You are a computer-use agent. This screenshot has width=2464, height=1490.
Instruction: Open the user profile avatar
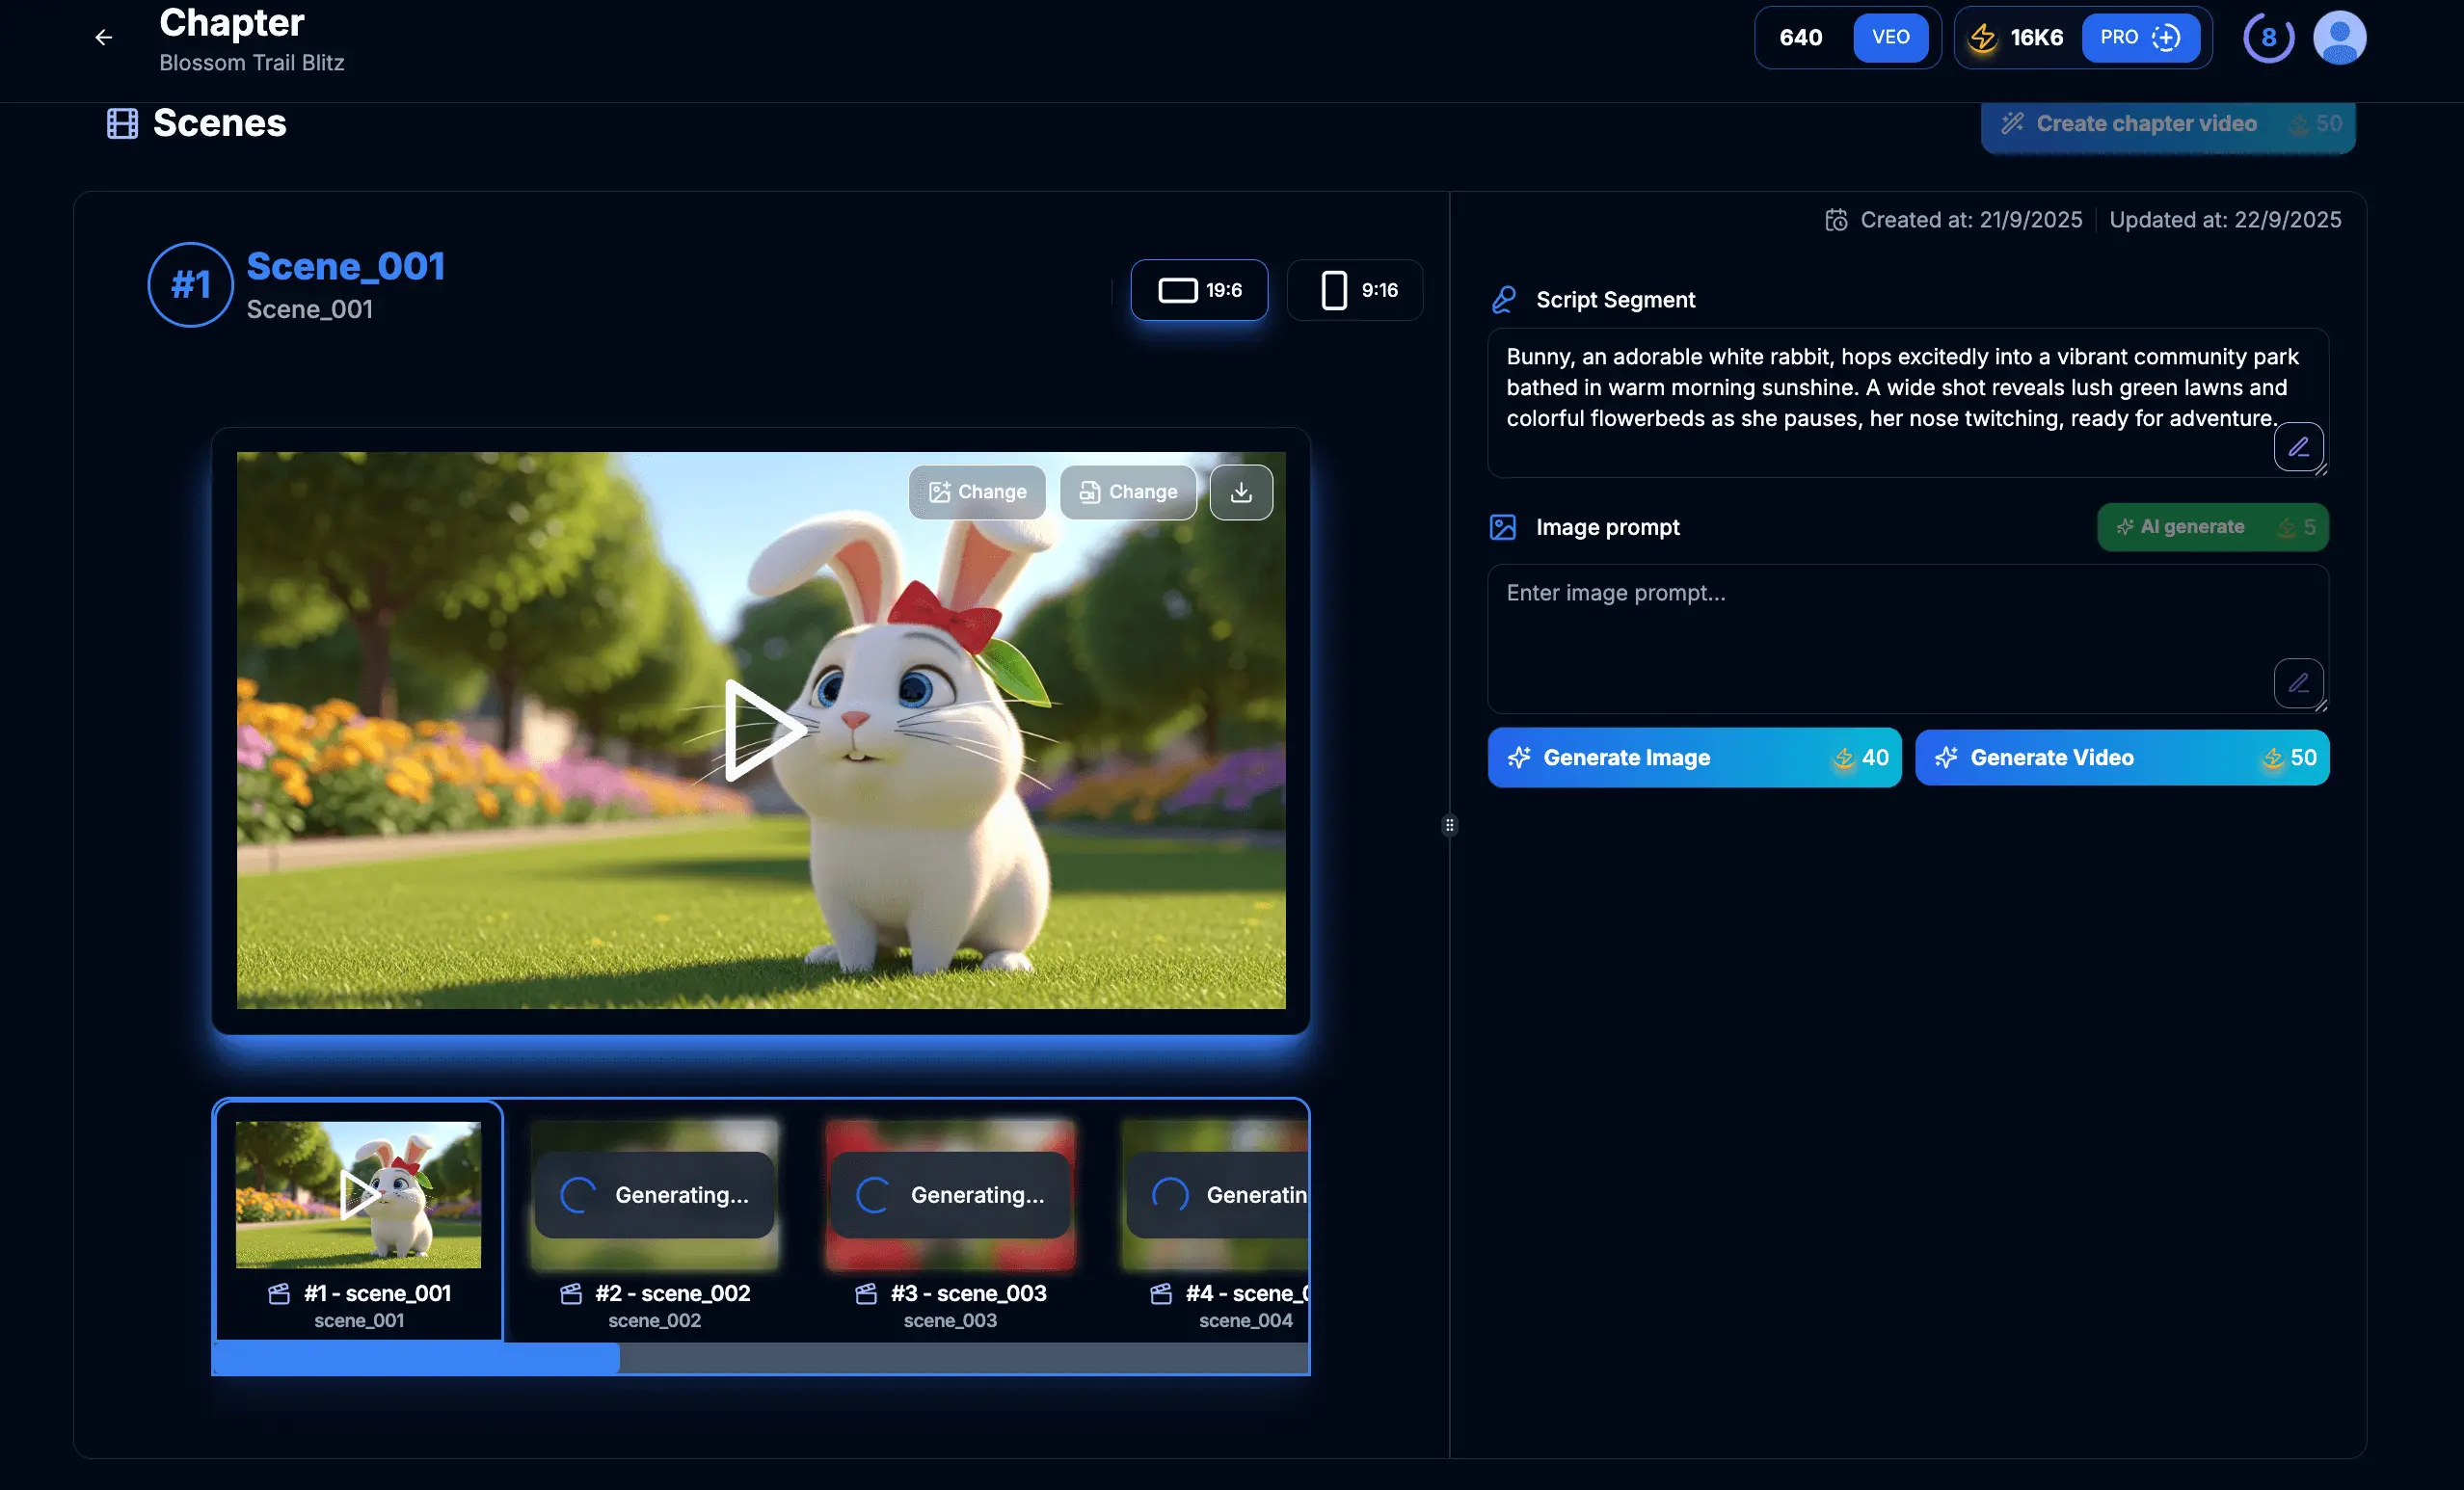coord(2339,38)
